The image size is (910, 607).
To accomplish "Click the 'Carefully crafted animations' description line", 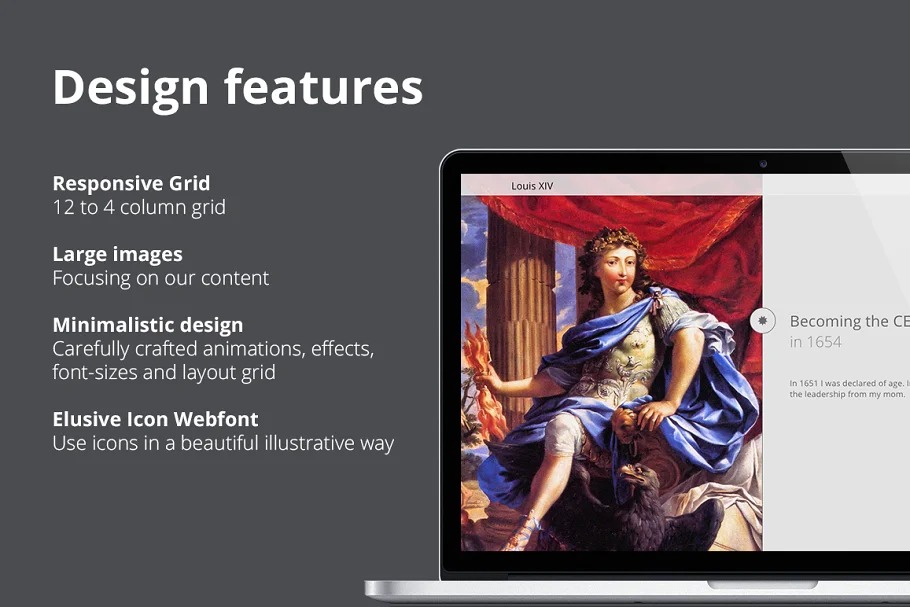I will tap(213, 349).
